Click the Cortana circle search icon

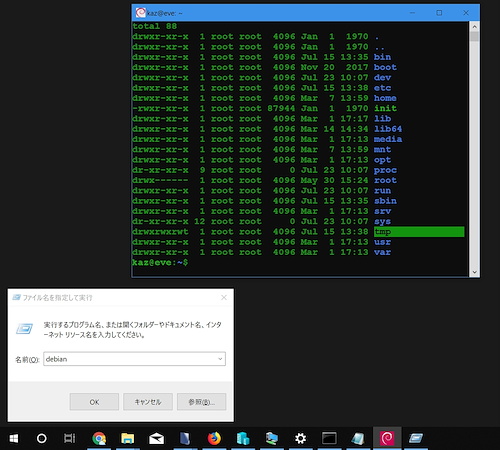click(42, 438)
